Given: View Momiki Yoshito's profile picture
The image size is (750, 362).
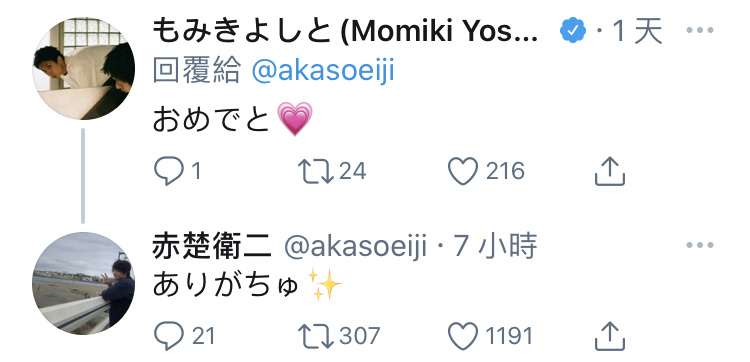Looking at the screenshot, I should 84,68.
